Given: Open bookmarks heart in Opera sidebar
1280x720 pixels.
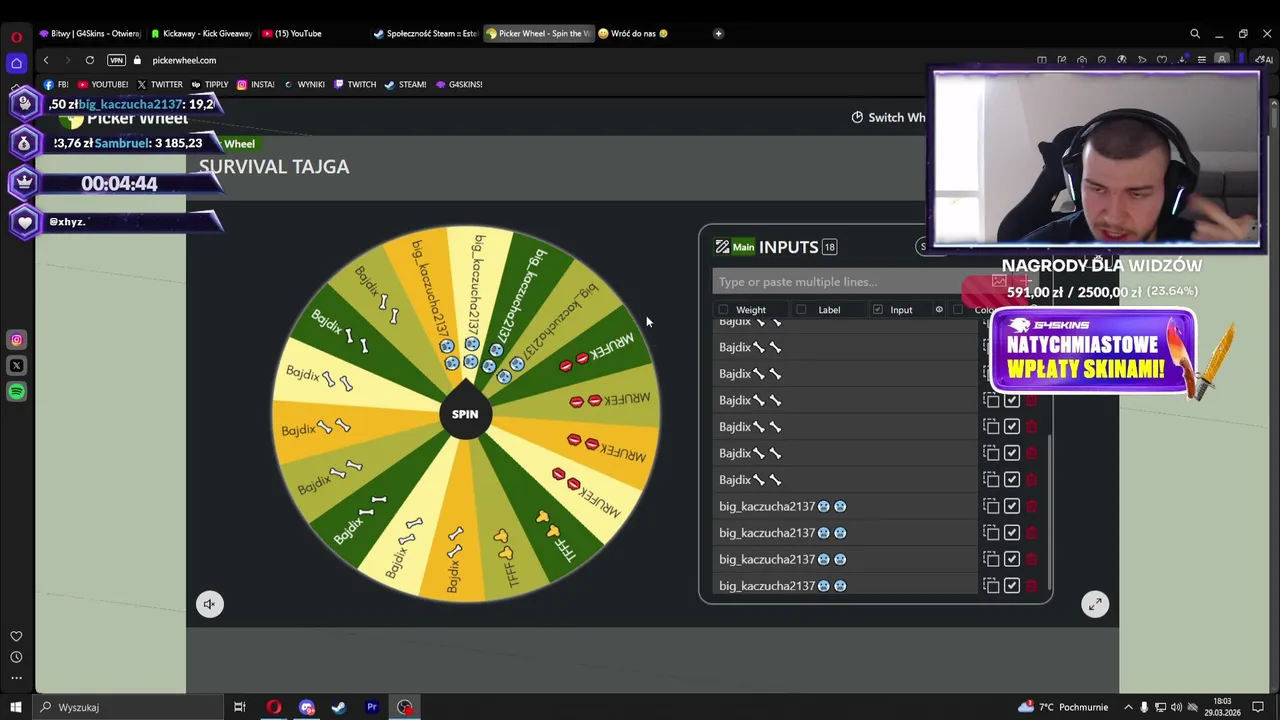Looking at the screenshot, I should point(16,636).
